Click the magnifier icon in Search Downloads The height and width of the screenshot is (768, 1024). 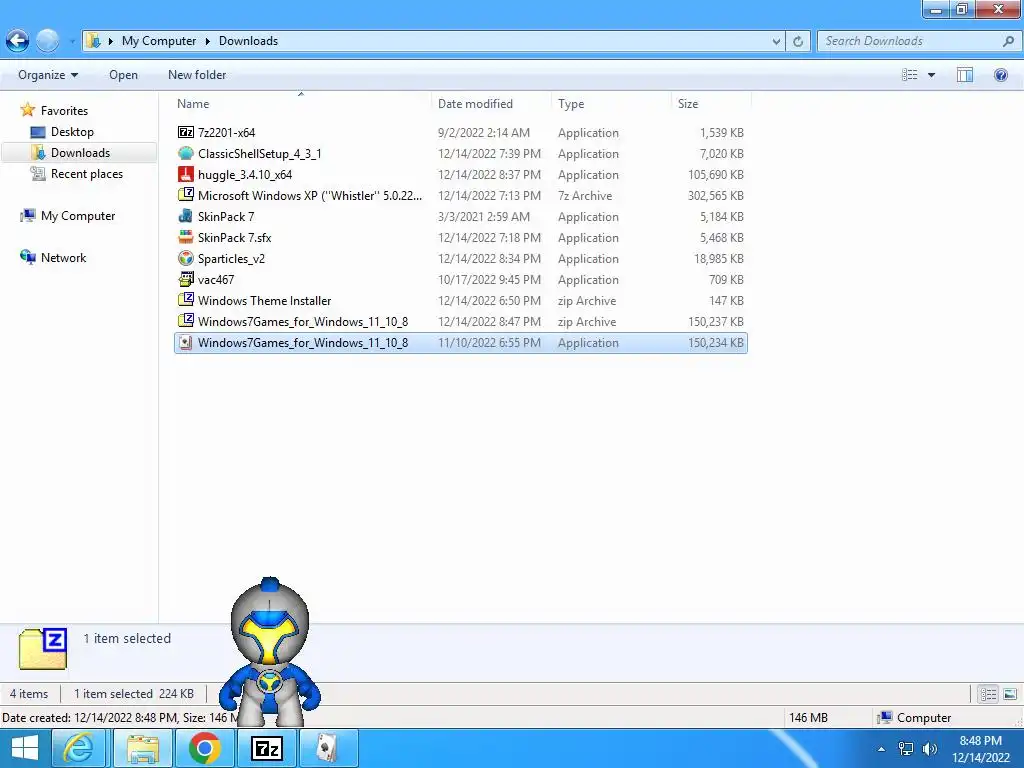coord(1008,41)
